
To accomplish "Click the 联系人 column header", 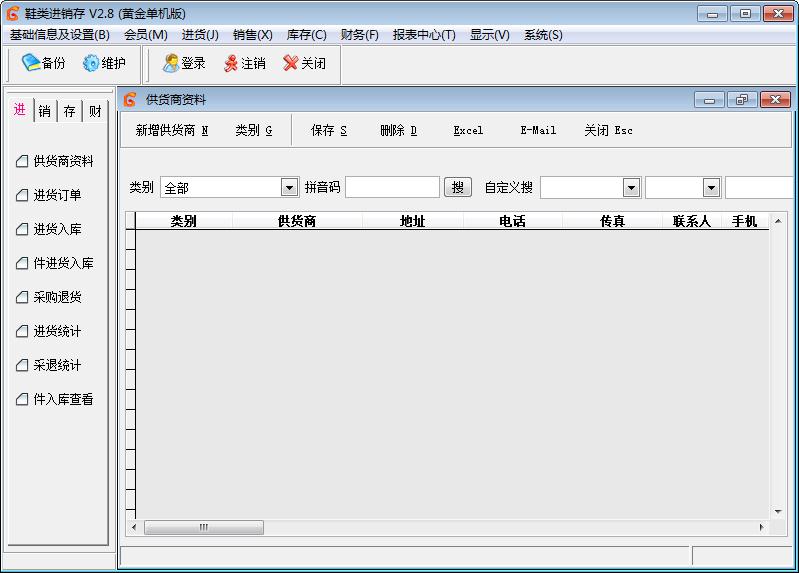I will coord(692,221).
